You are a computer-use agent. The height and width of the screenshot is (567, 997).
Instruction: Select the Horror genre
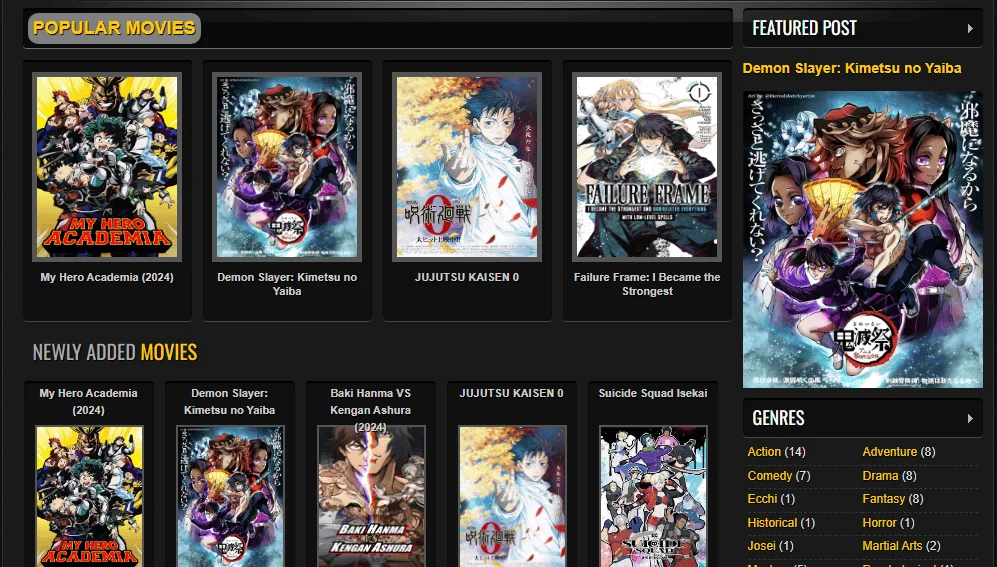(x=879, y=523)
